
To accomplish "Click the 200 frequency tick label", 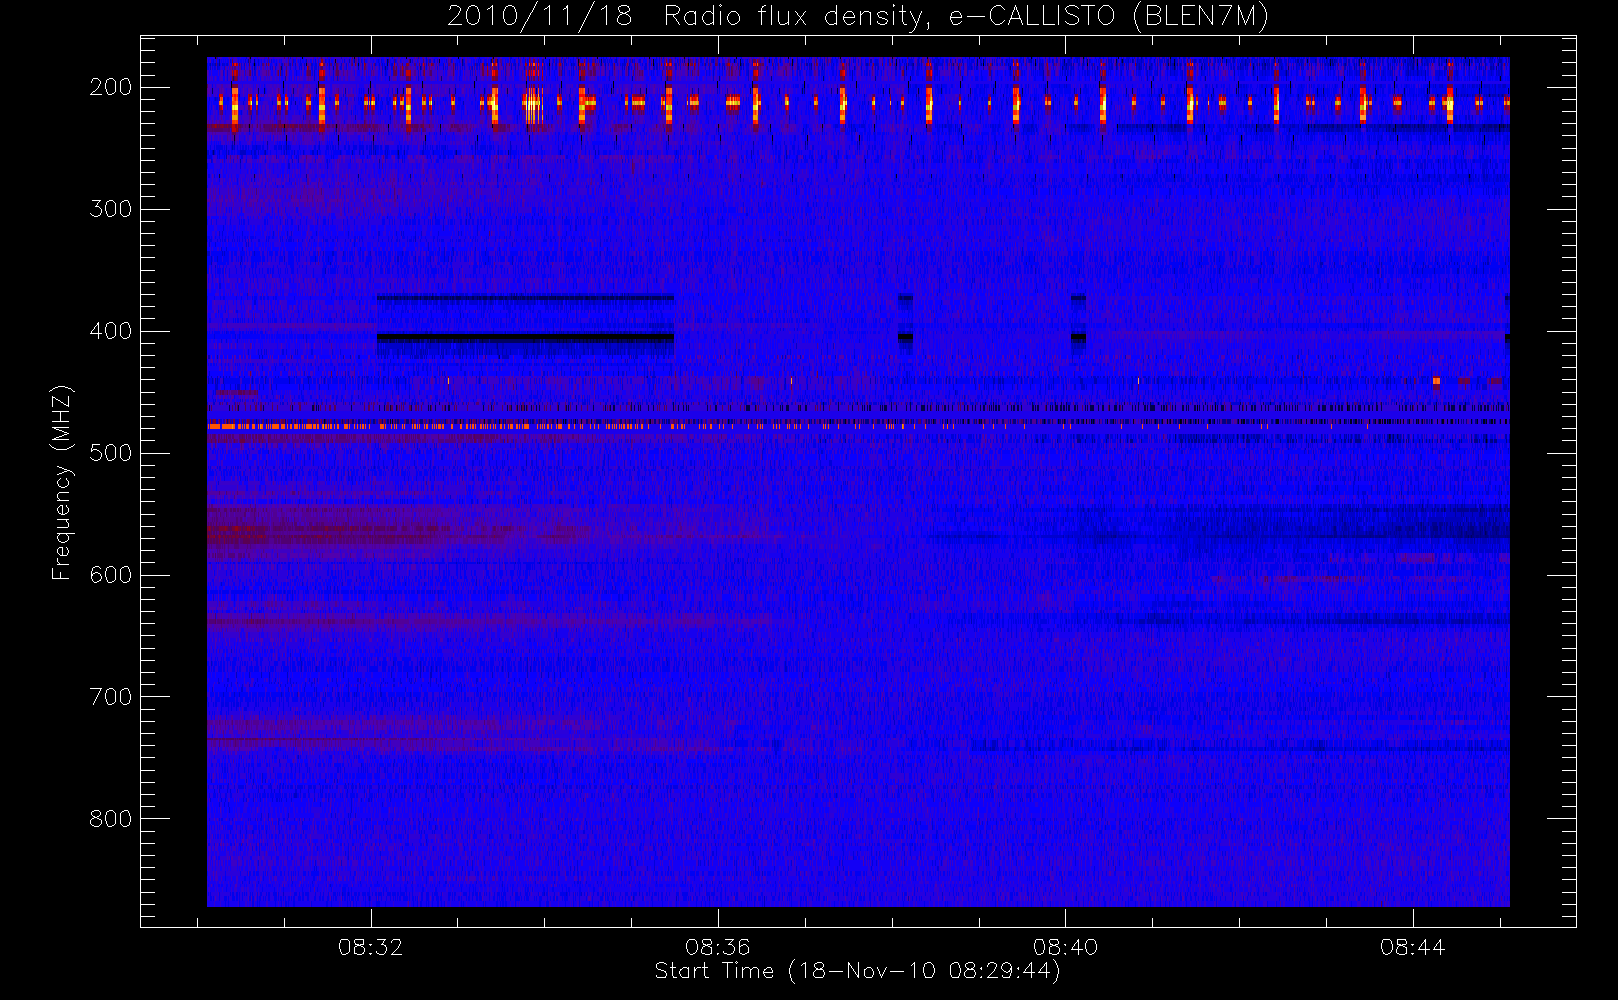I will (111, 87).
